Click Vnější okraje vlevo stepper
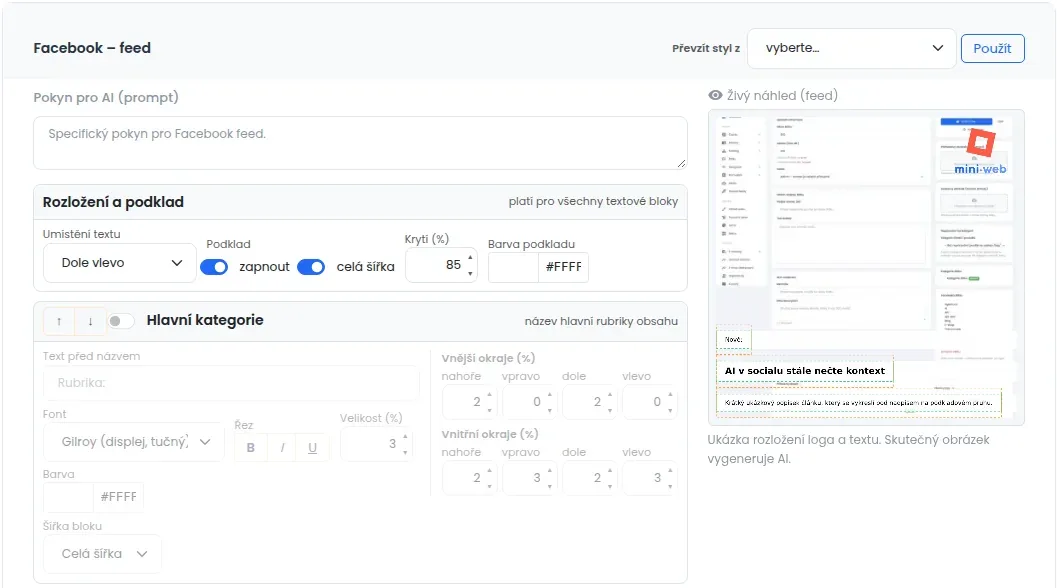 (x=650, y=402)
